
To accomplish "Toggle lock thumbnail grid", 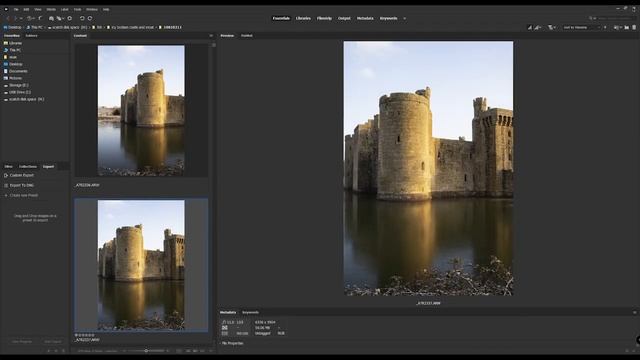I will pos(179,351).
